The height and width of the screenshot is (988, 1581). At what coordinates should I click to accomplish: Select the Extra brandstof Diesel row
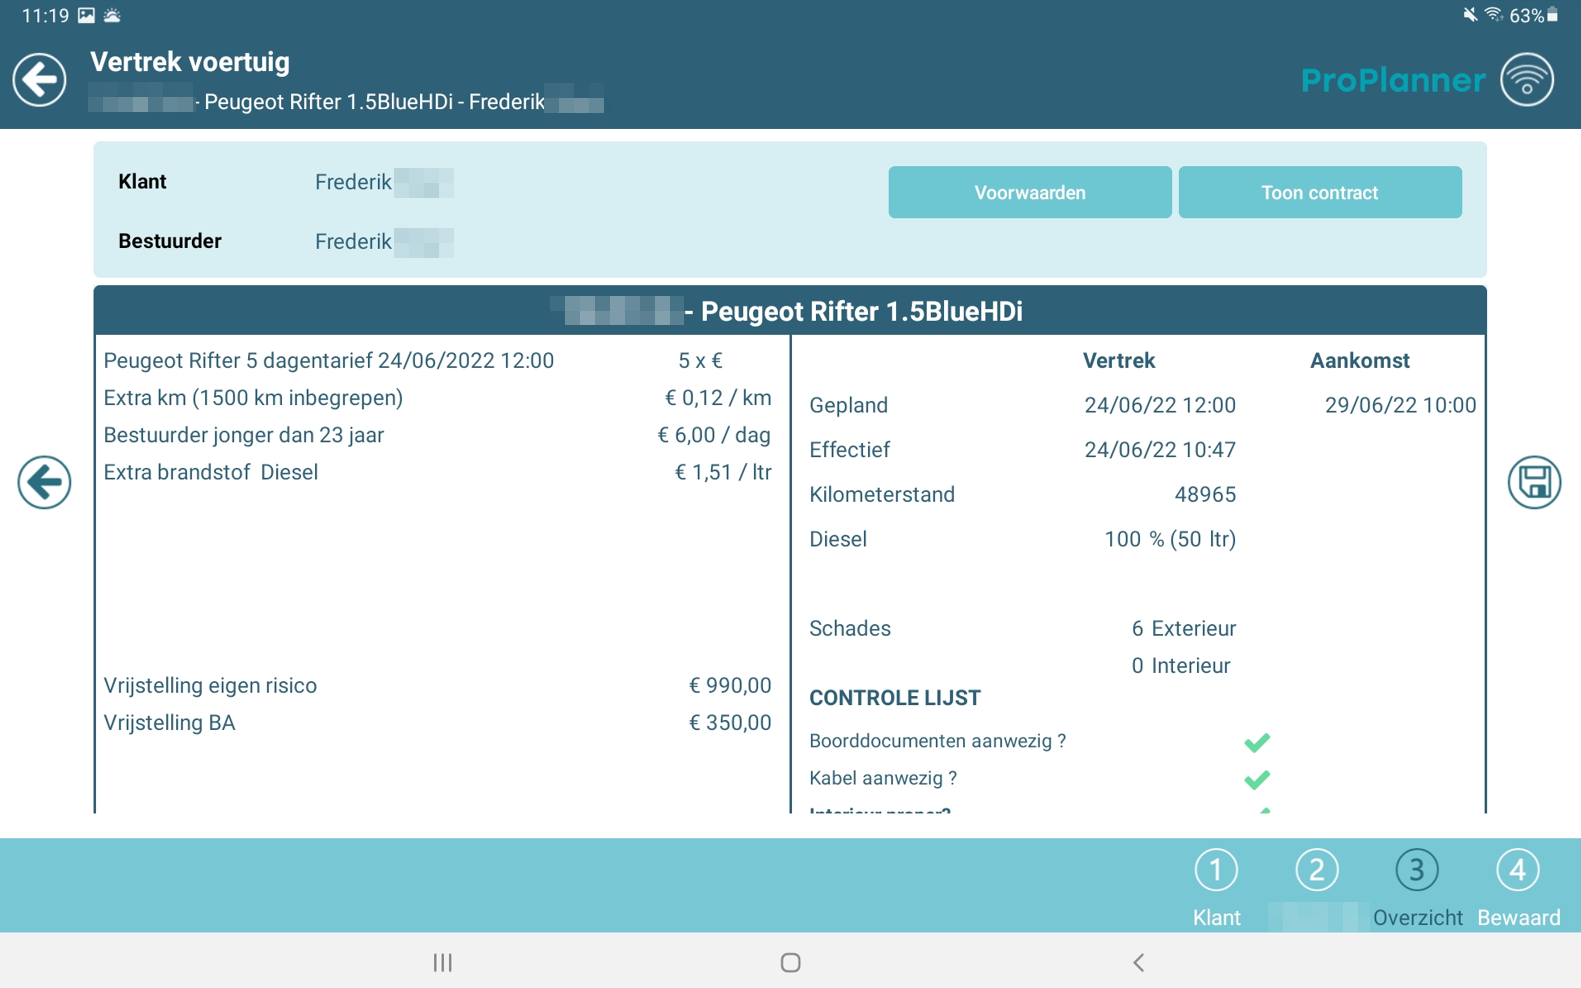click(x=438, y=472)
